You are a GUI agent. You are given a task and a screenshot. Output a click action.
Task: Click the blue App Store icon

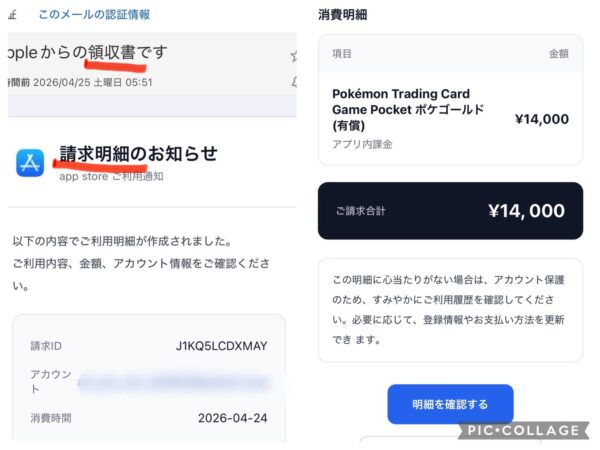point(30,163)
